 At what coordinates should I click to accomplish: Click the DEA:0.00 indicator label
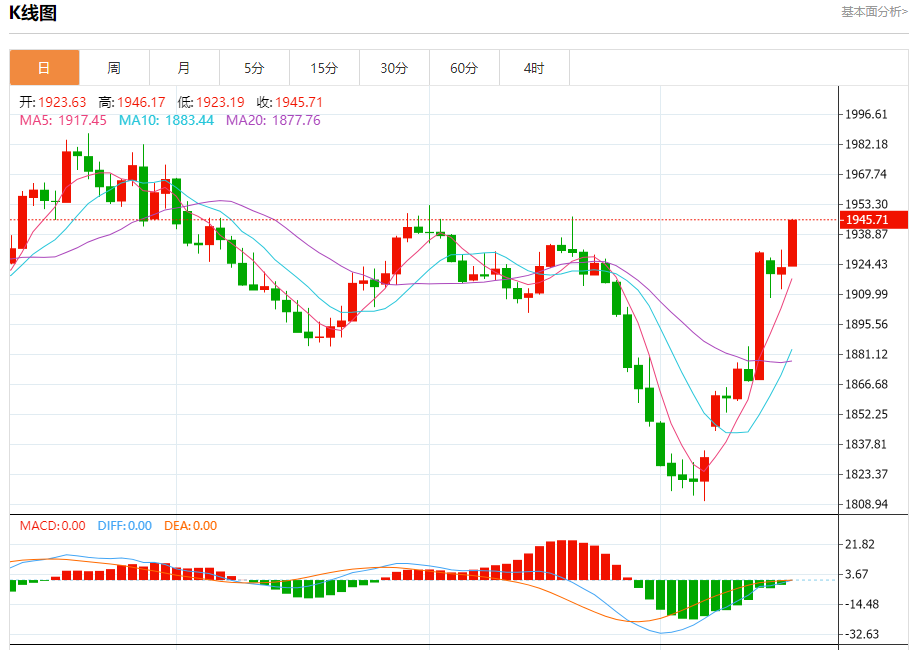coord(191,526)
